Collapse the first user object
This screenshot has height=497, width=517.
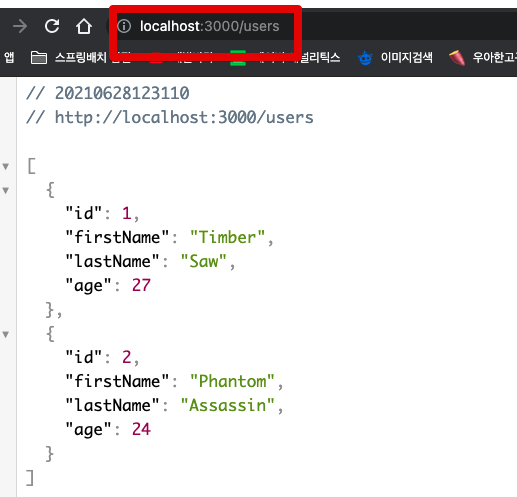pos(6,191)
